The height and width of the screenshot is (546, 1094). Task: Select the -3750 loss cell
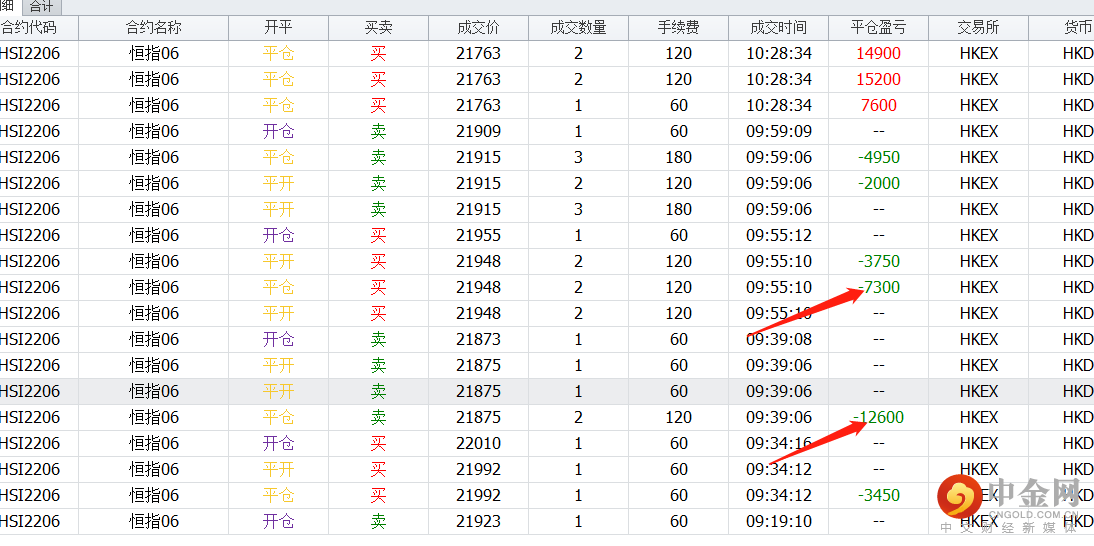click(x=878, y=261)
